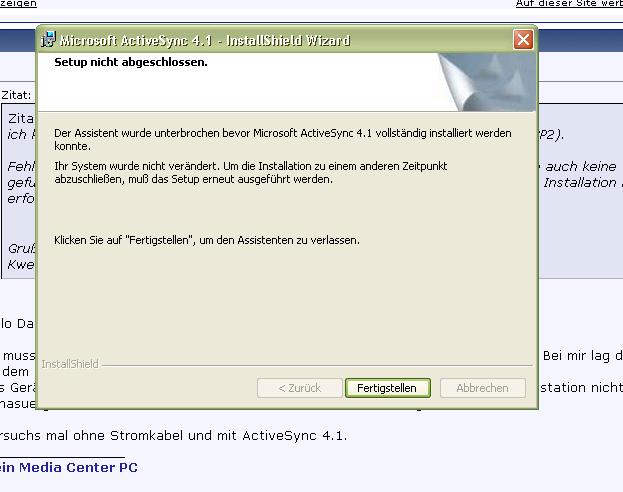Image resolution: width=623 pixels, height=492 pixels.
Task: Click the Fertigstellen button
Action: [387, 388]
